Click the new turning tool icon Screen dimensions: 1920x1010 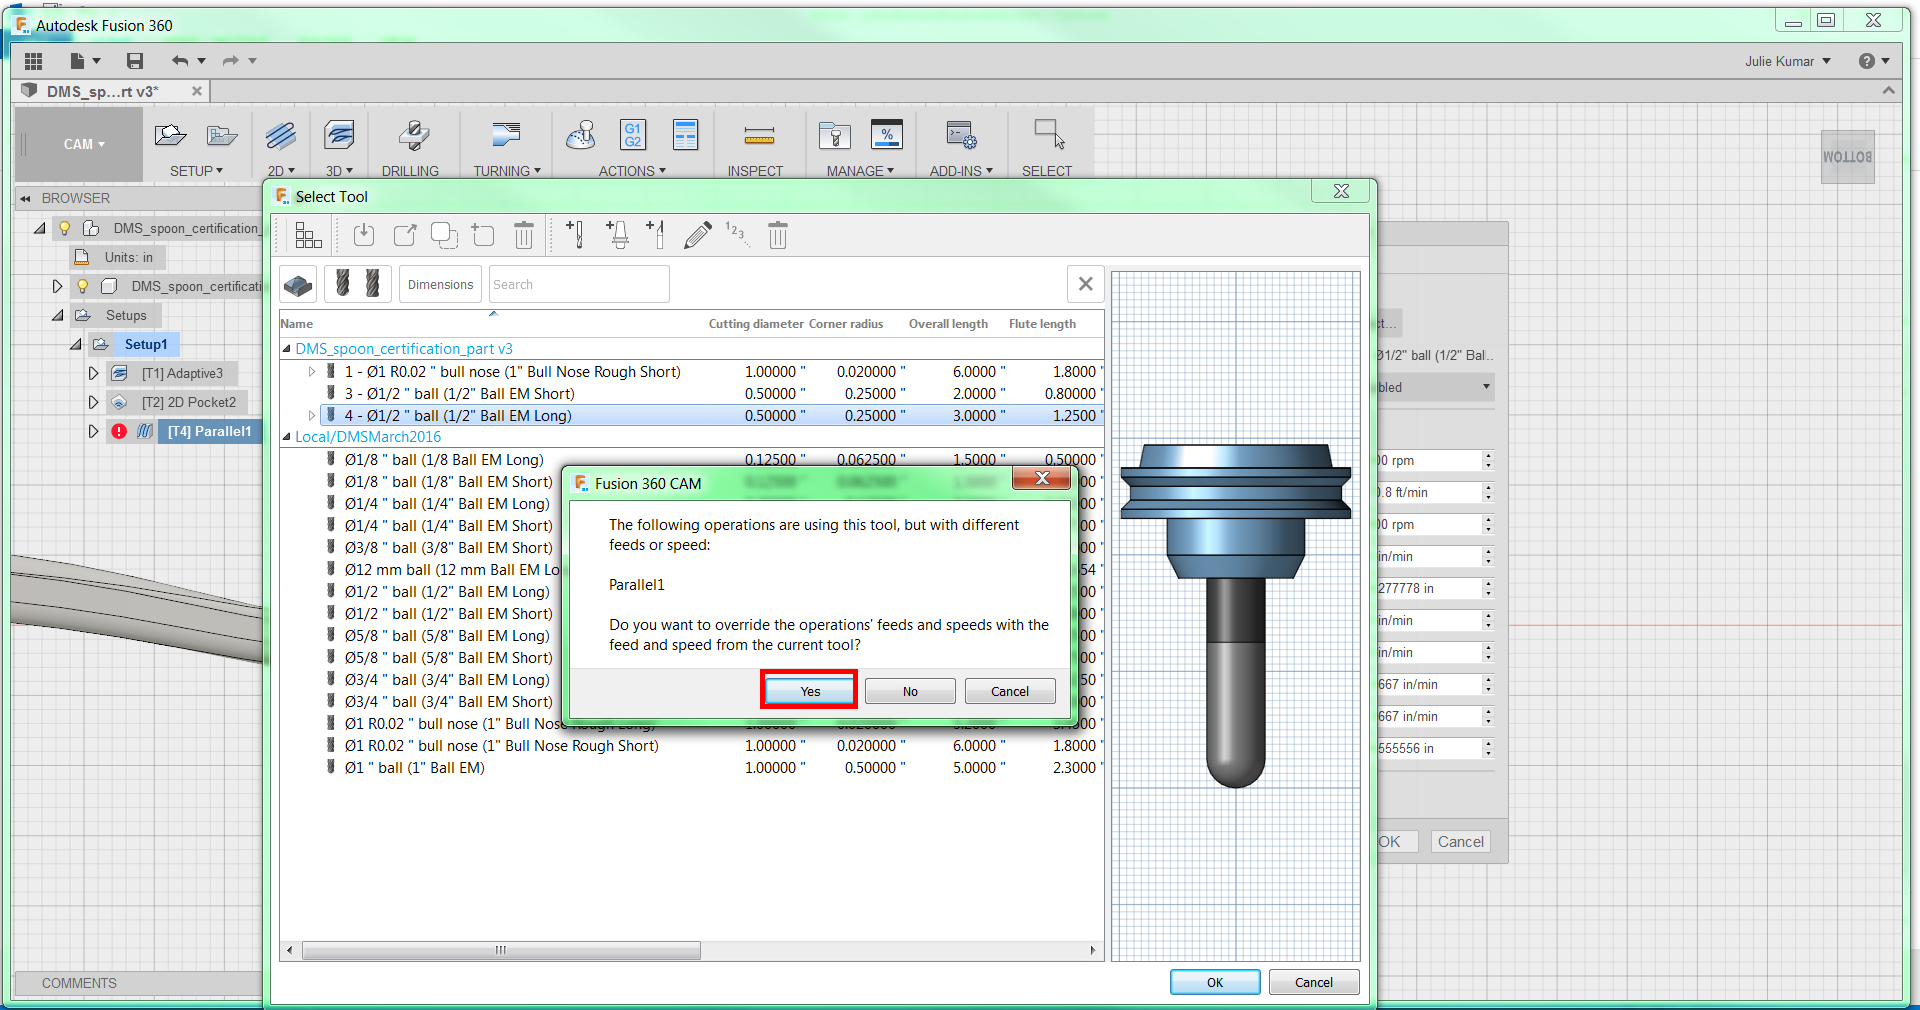pyautogui.click(x=656, y=235)
